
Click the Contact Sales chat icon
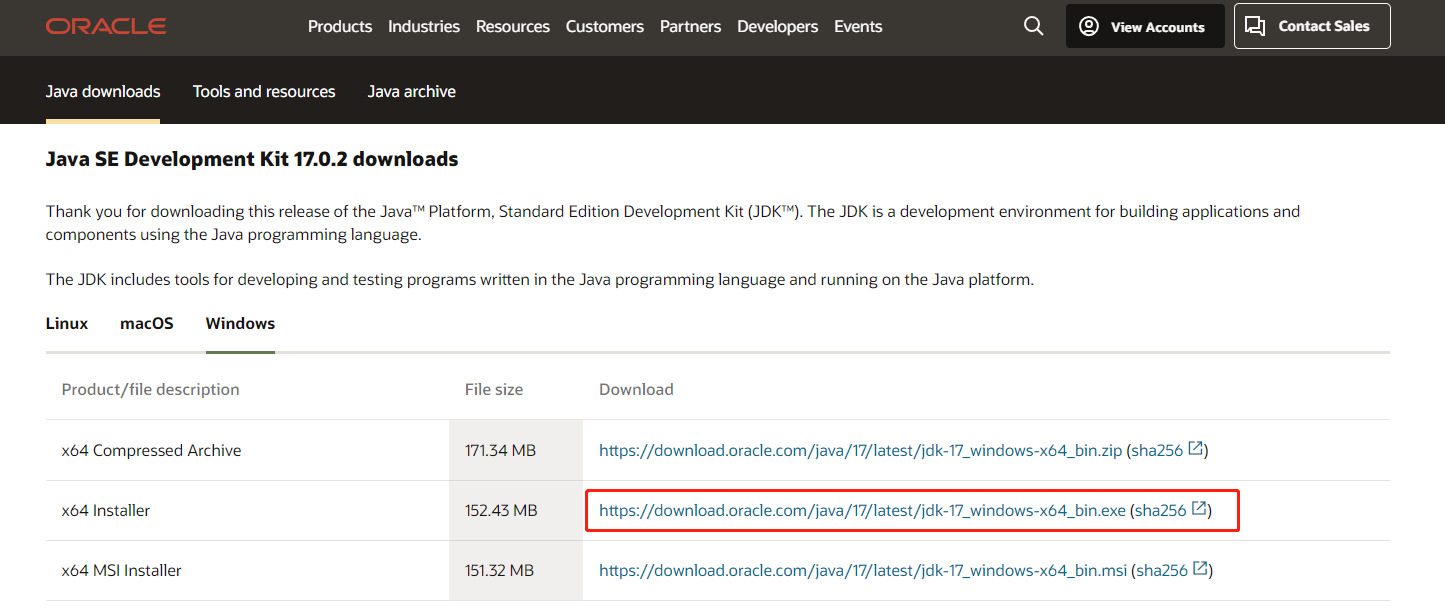(1256, 26)
